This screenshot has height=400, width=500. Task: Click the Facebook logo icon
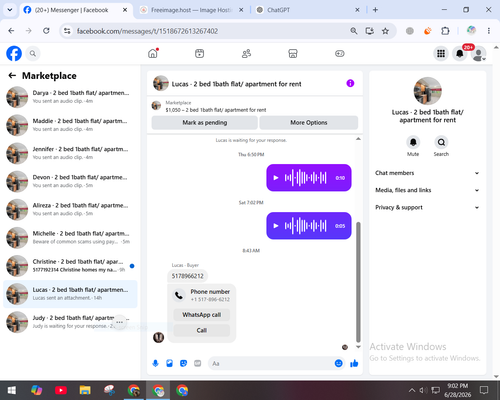tap(14, 53)
